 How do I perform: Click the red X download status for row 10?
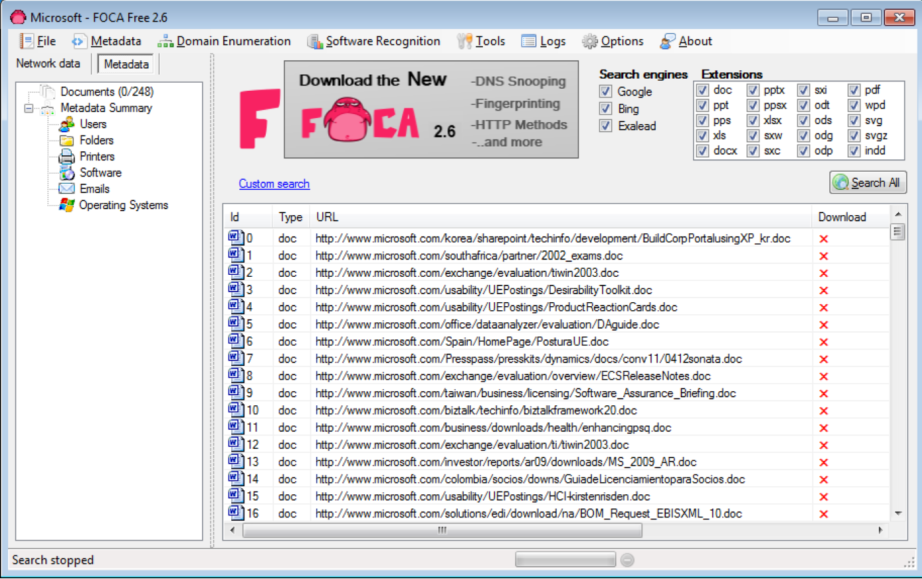tap(823, 411)
